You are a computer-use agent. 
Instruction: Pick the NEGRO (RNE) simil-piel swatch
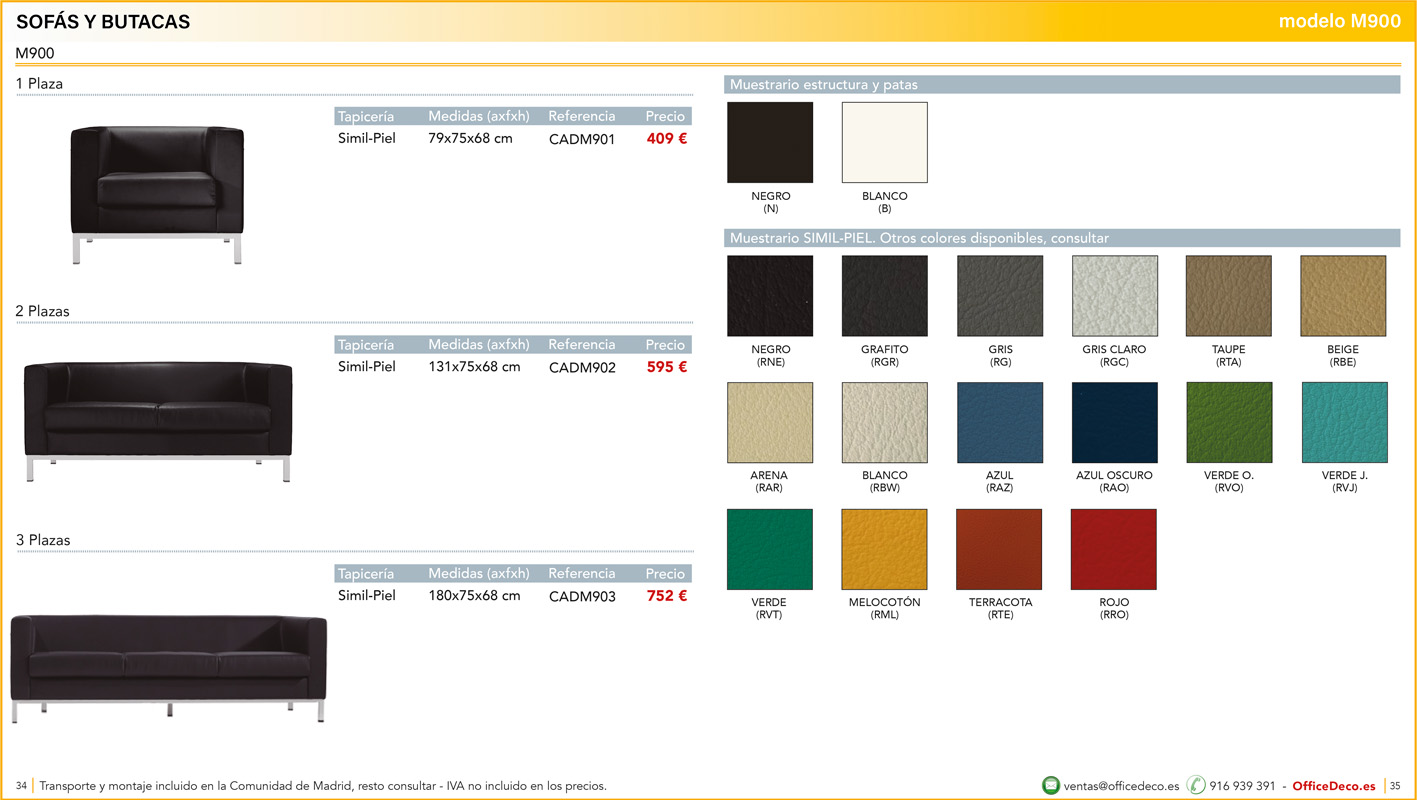click(x=770, y=296)
